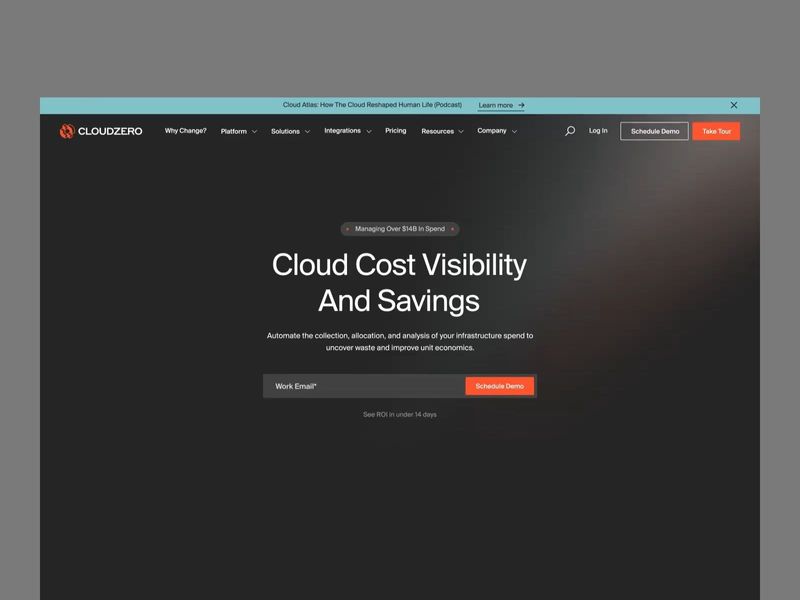Expand the Company menu chevron
This screenshot has height=600, width=800.
pos(514,132)
